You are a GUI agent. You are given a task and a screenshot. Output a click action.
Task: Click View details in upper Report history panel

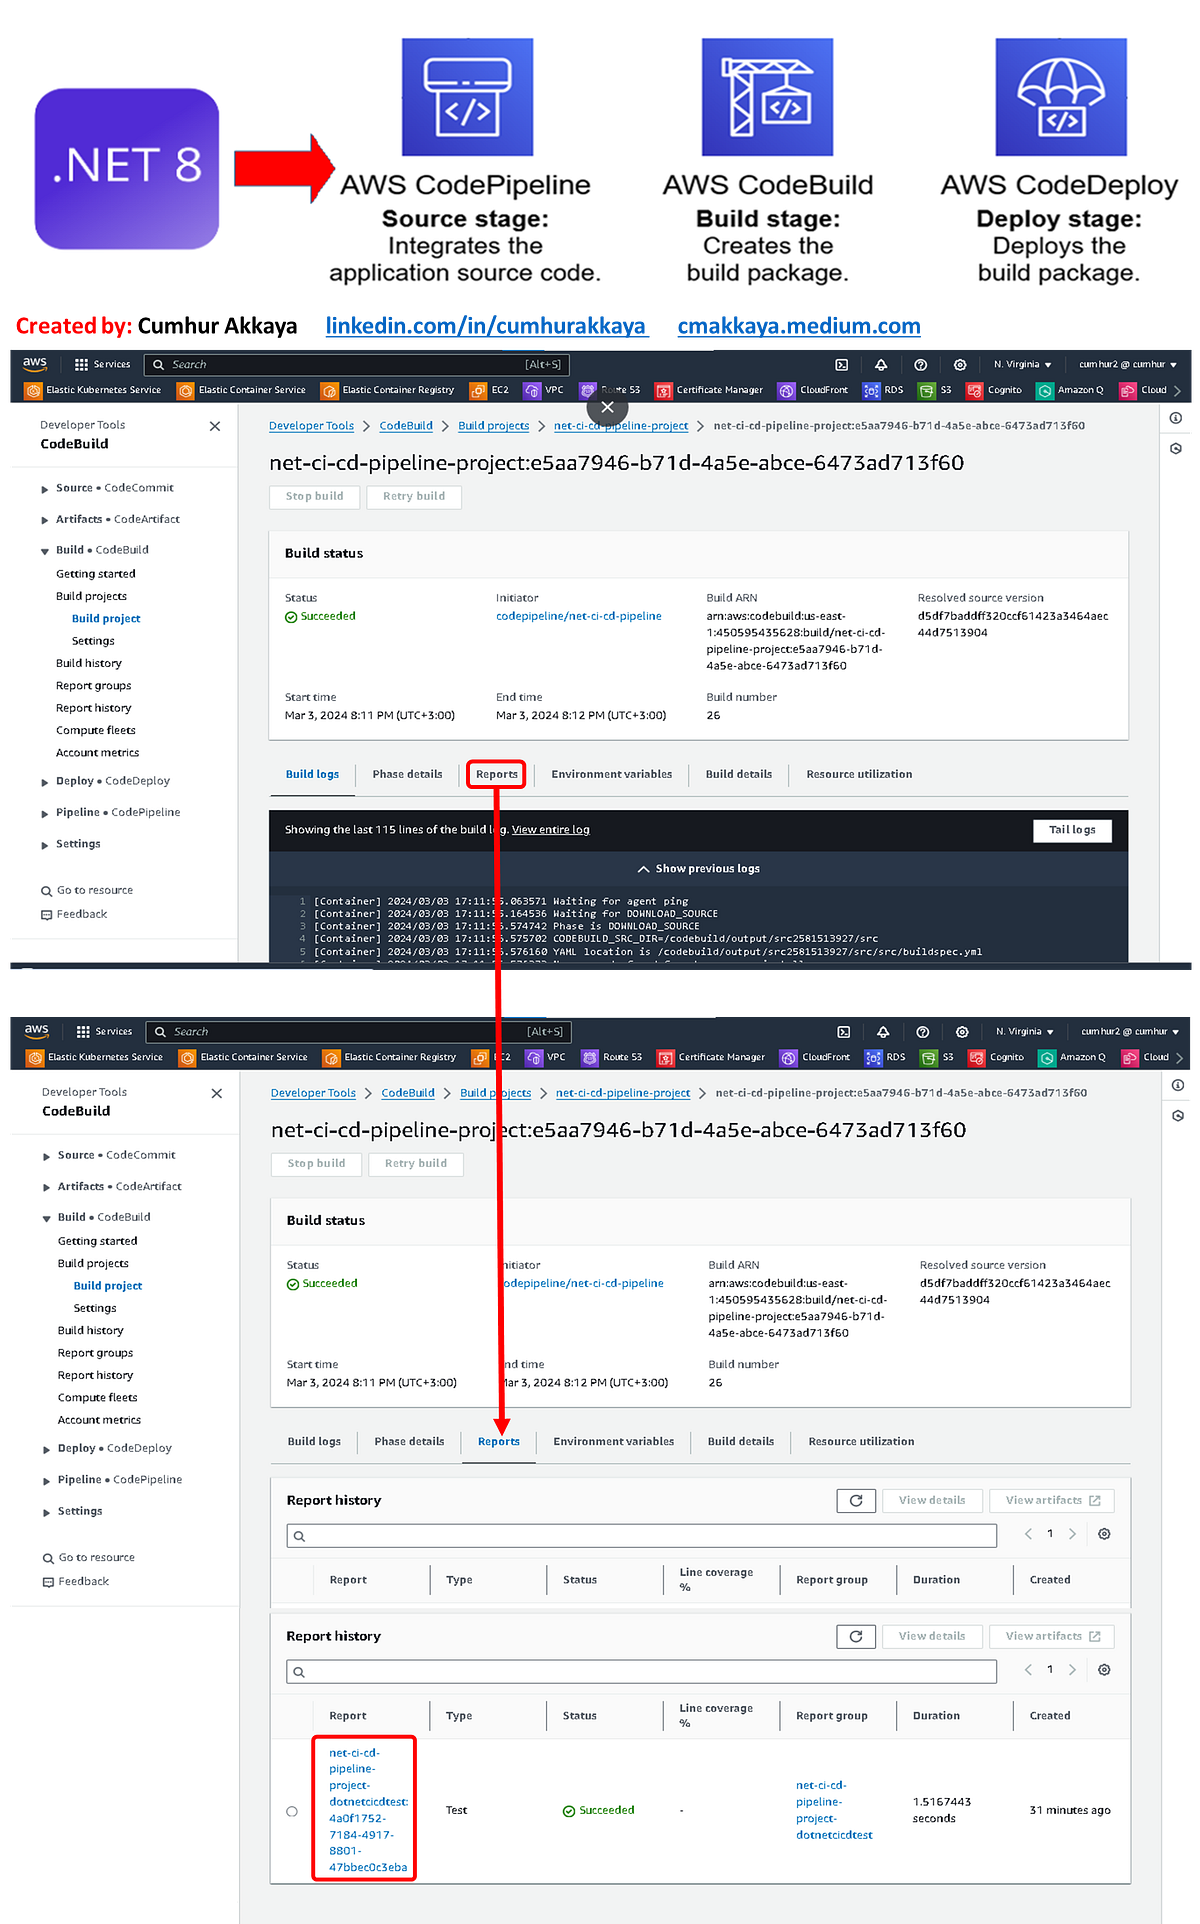931,1500
